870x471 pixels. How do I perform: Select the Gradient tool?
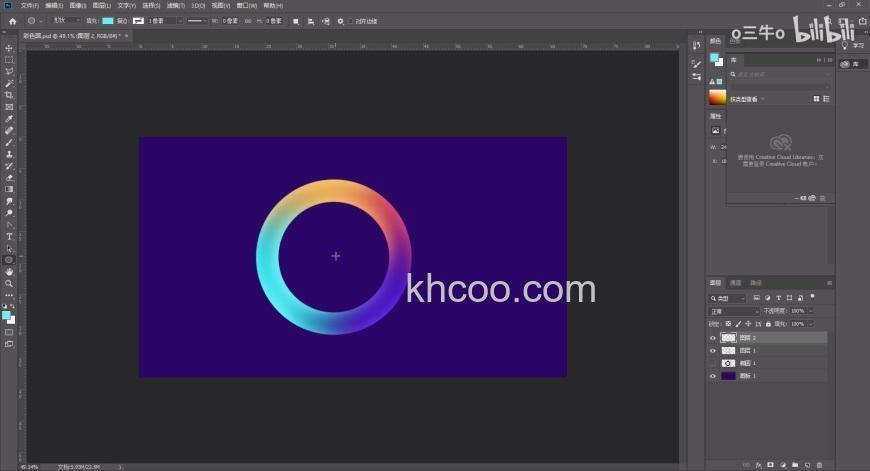9,189
